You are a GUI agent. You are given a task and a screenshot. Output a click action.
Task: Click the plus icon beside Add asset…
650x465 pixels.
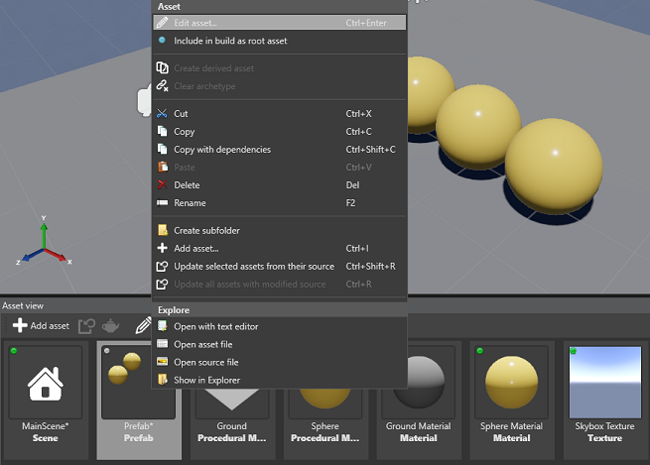(x=163, y=248)
